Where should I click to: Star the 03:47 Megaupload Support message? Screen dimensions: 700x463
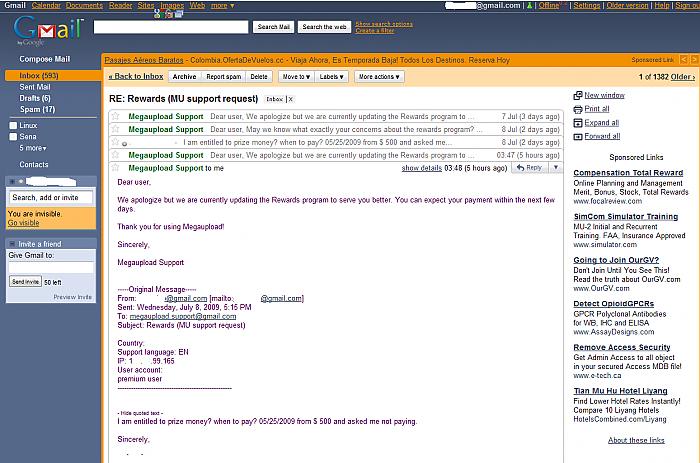coord(116,155)
